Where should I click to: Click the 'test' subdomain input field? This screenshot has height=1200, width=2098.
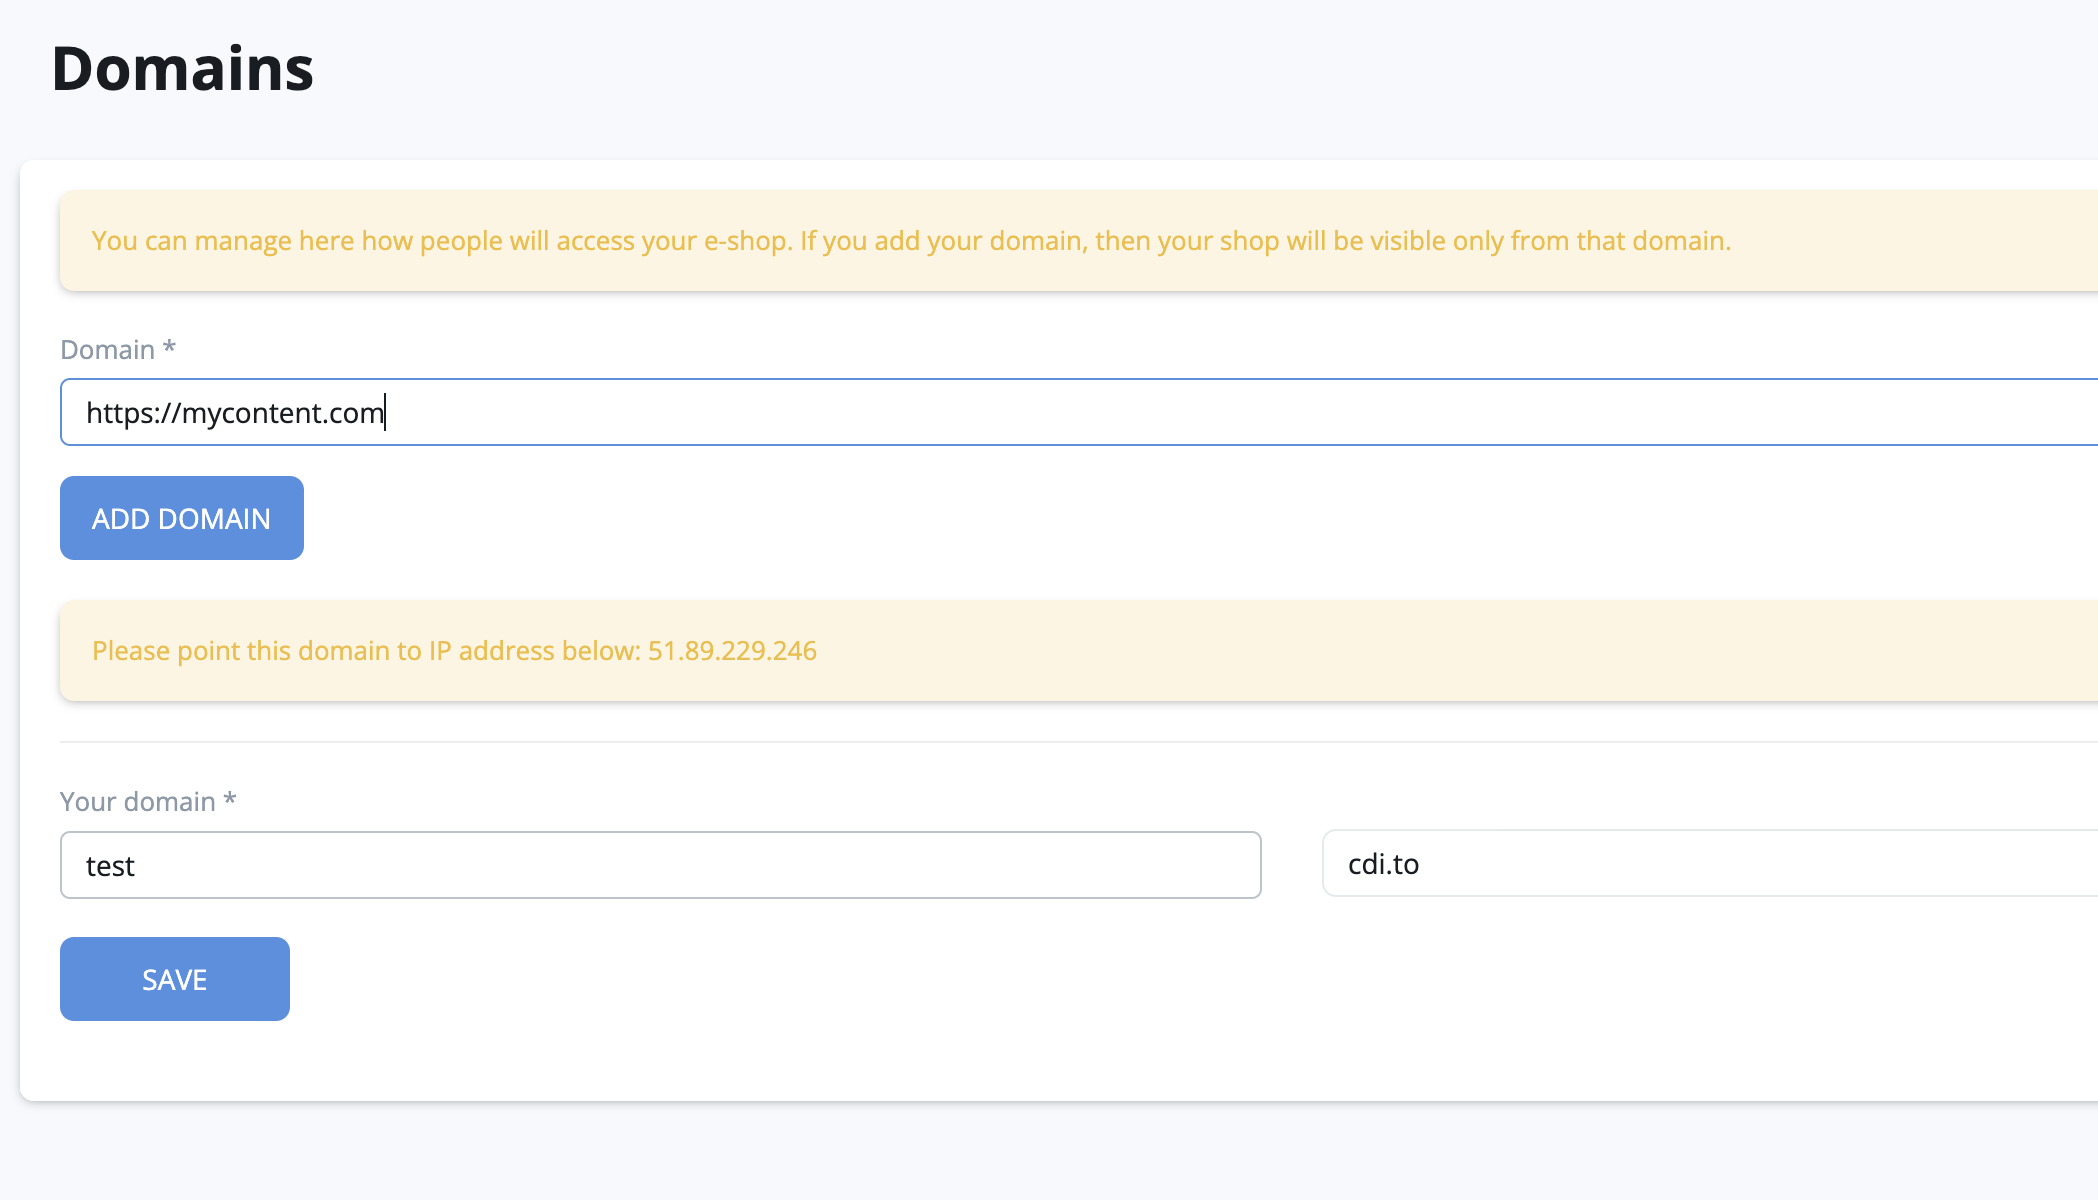pyautogui.click(x=660, y=865)
